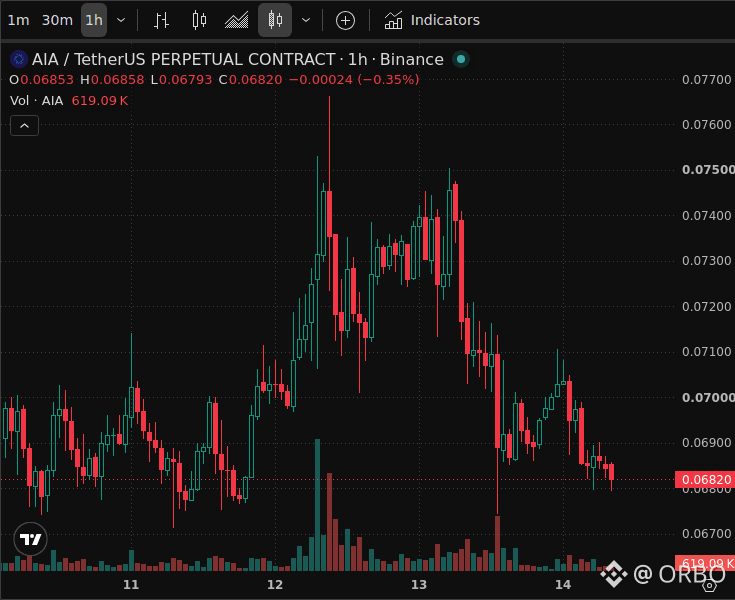This screenshot has height=600, width=735.
Task: Open the timeframe dropdown arrow
Action: [121, 20]
